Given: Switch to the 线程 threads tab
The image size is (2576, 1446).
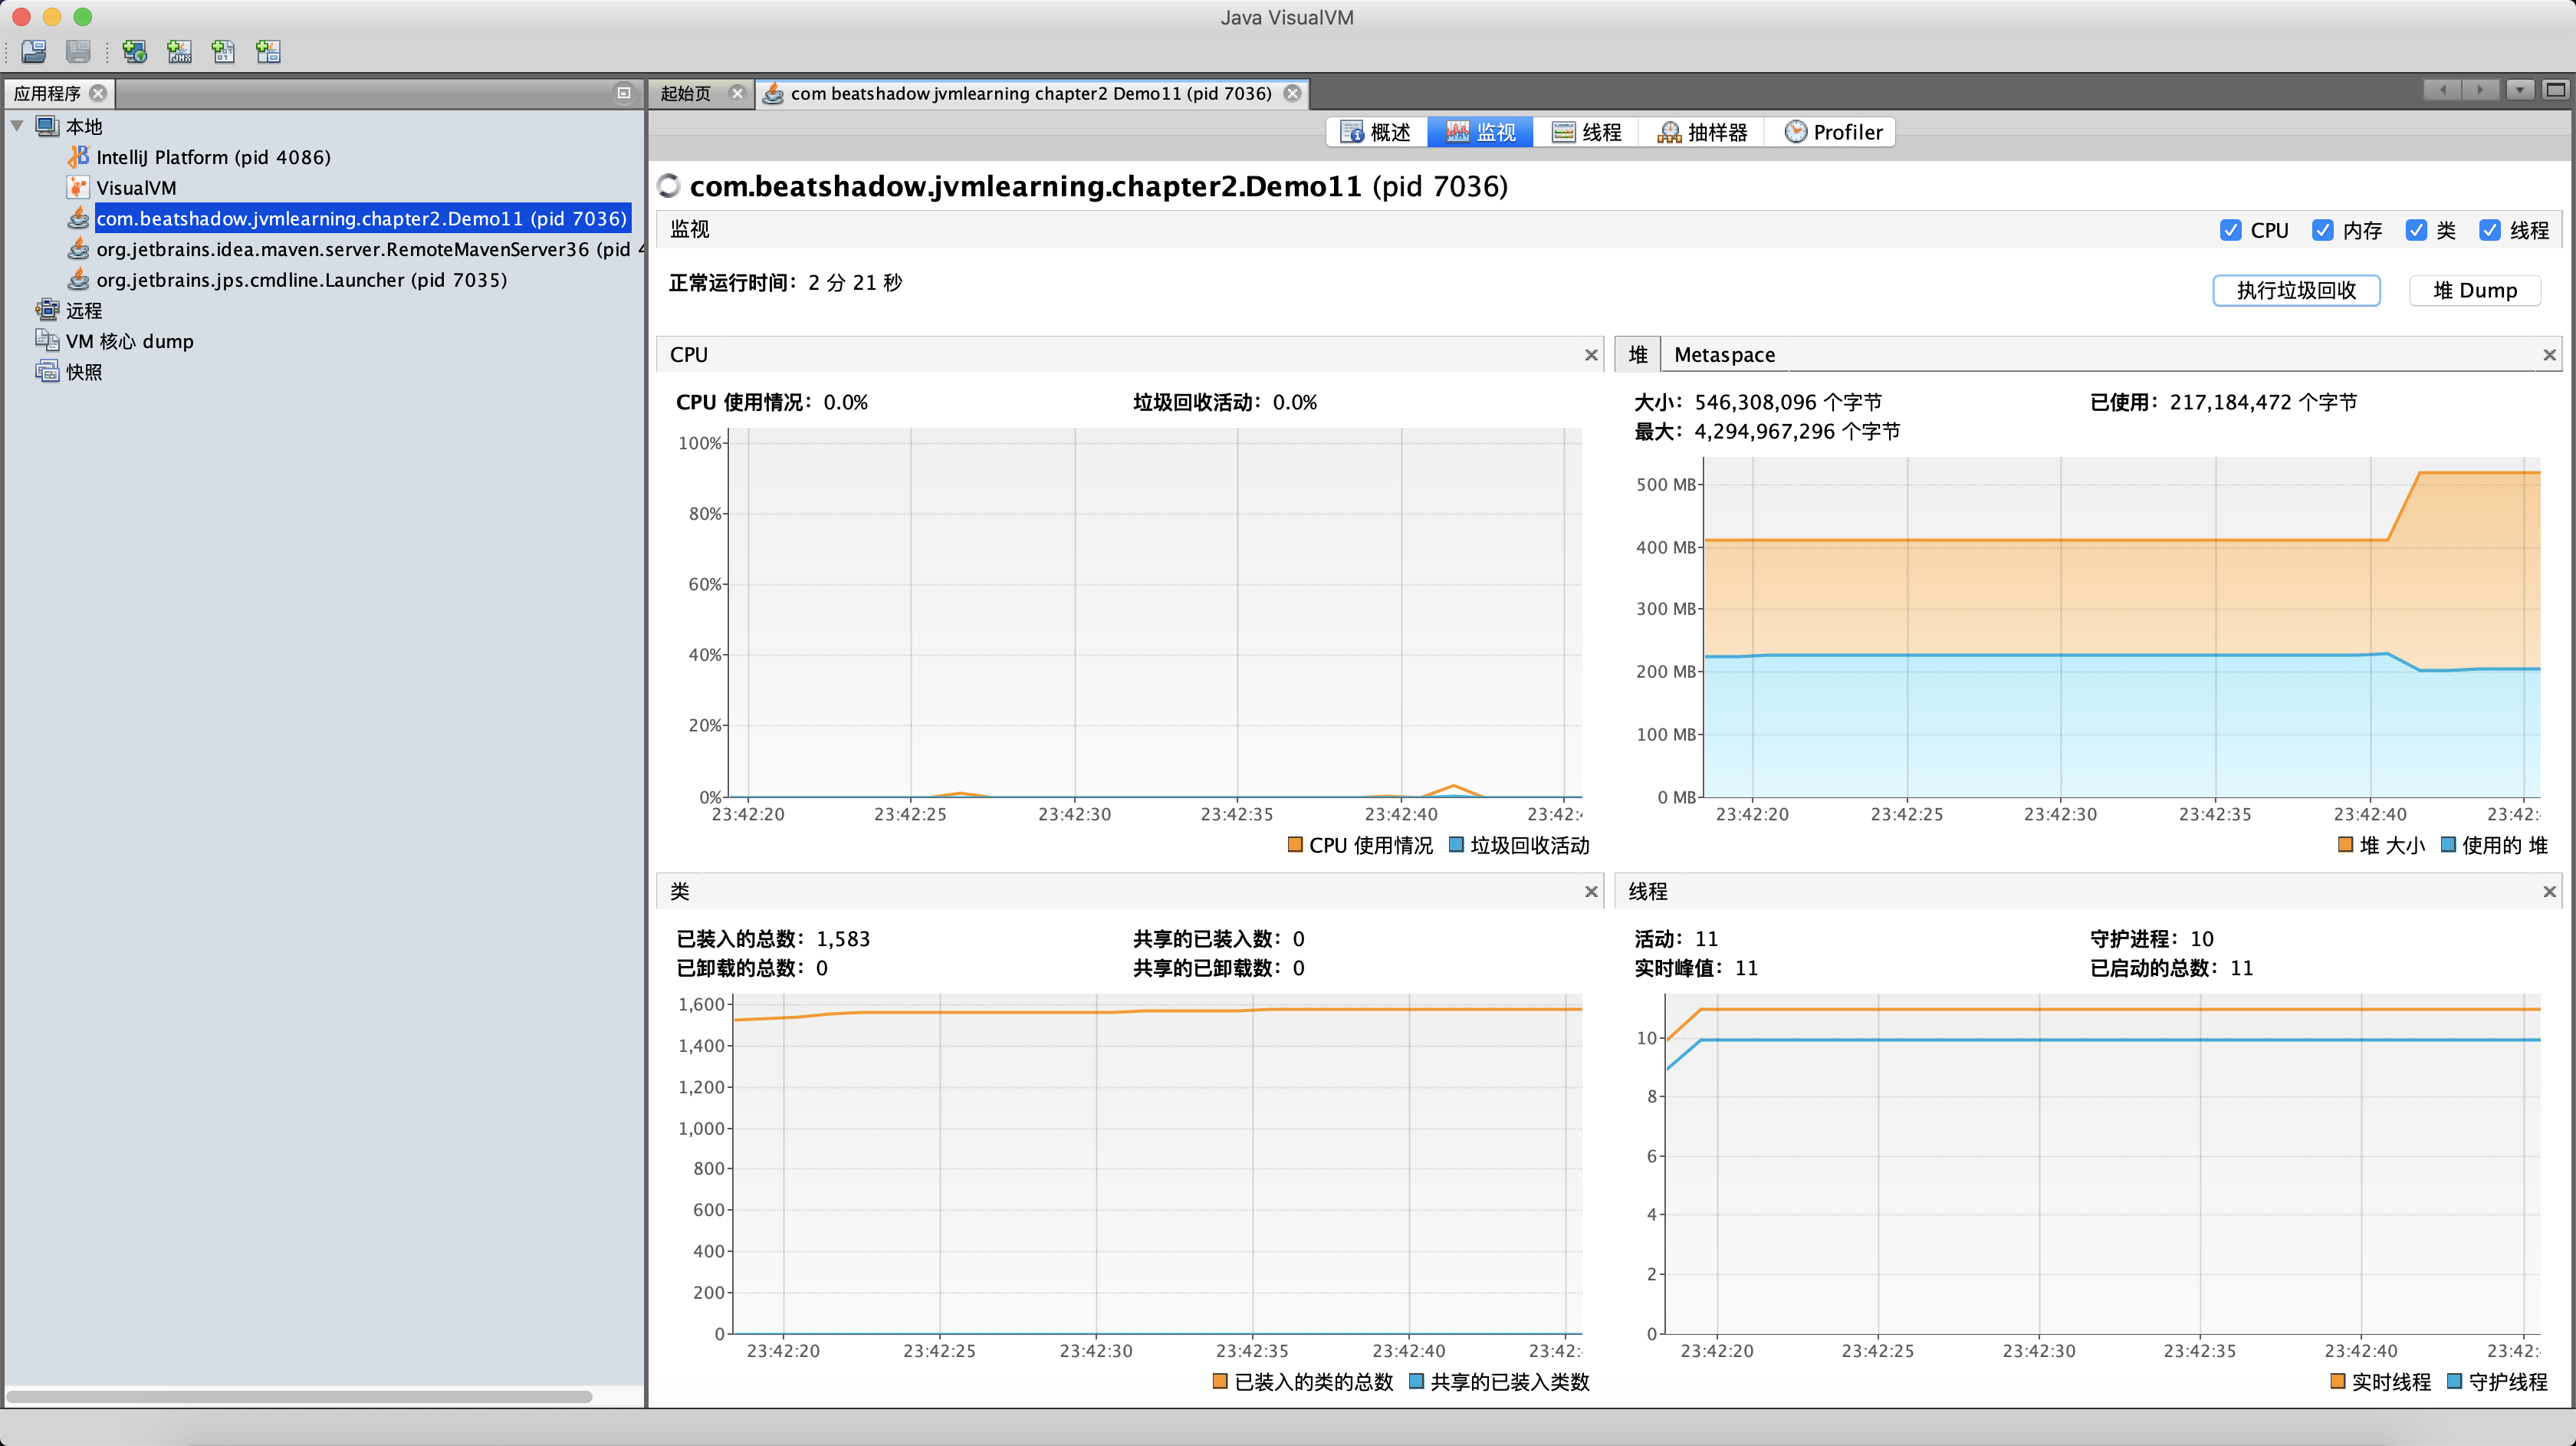Looking at the screenshot, I should (1587, 132).
